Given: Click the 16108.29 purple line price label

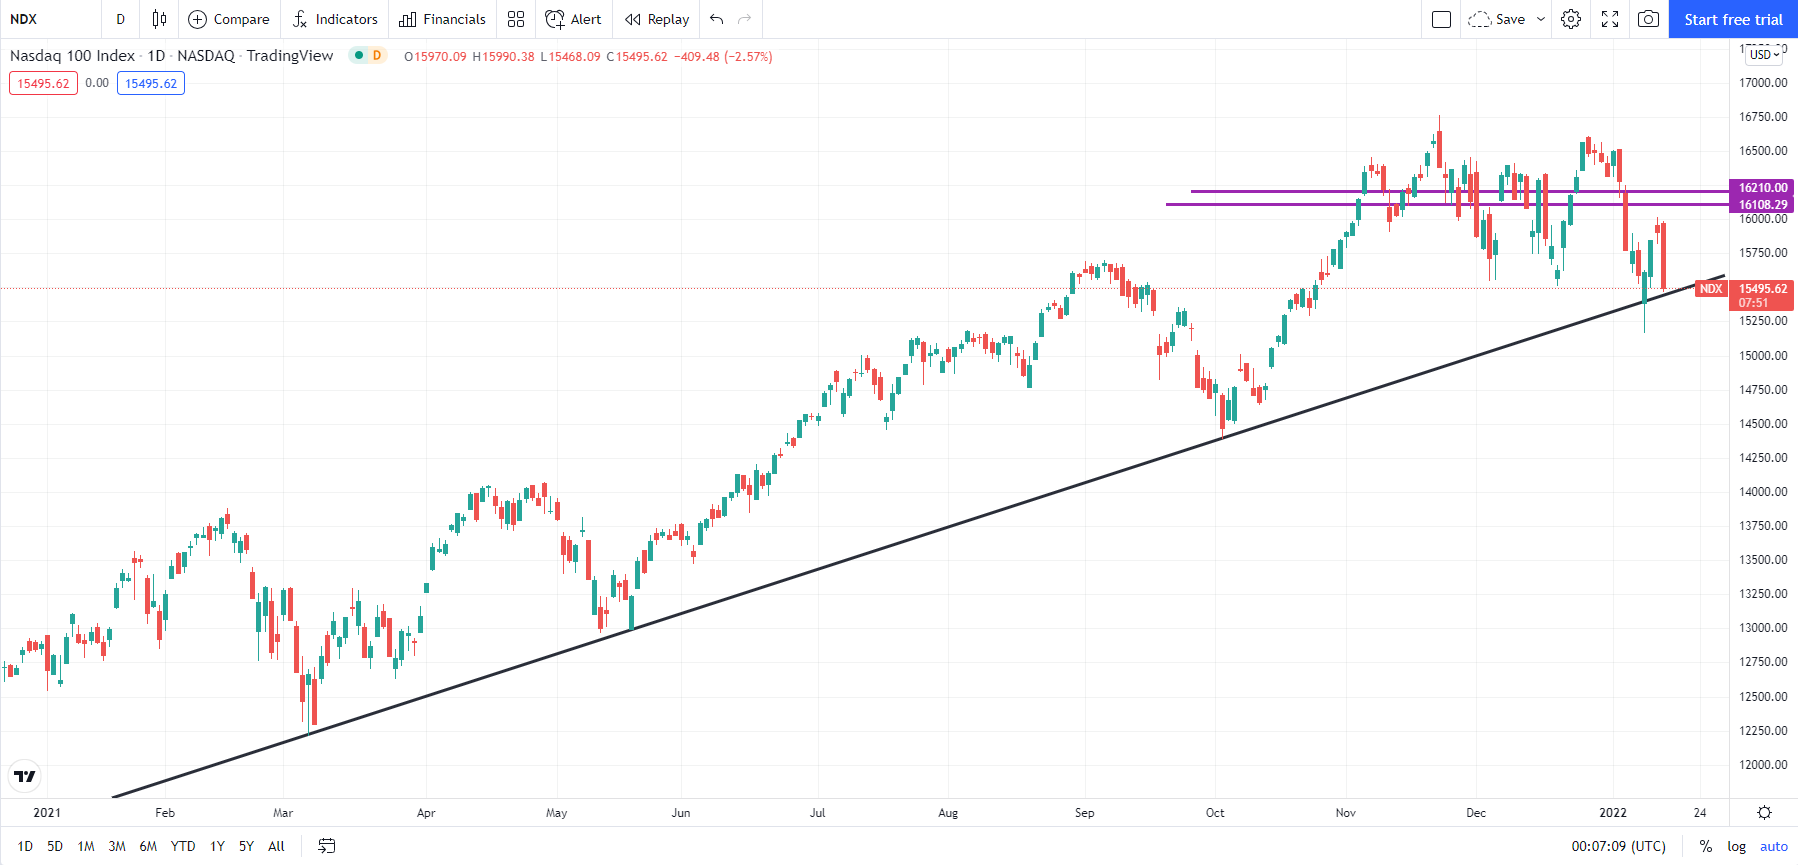Looking at the screenshot, I should pos(1763,204).
